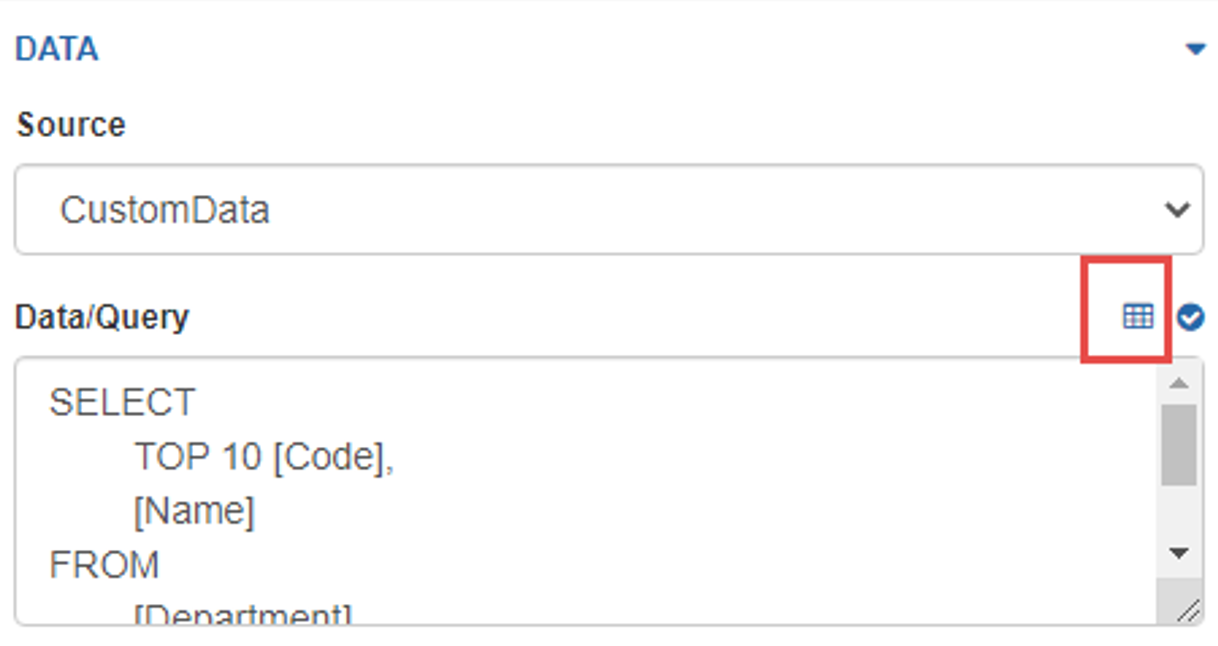Collapse the DATA section with the arrow
Viewport: 1218px width, 646px height.
pyautogui.click(x=1195, y=49)
